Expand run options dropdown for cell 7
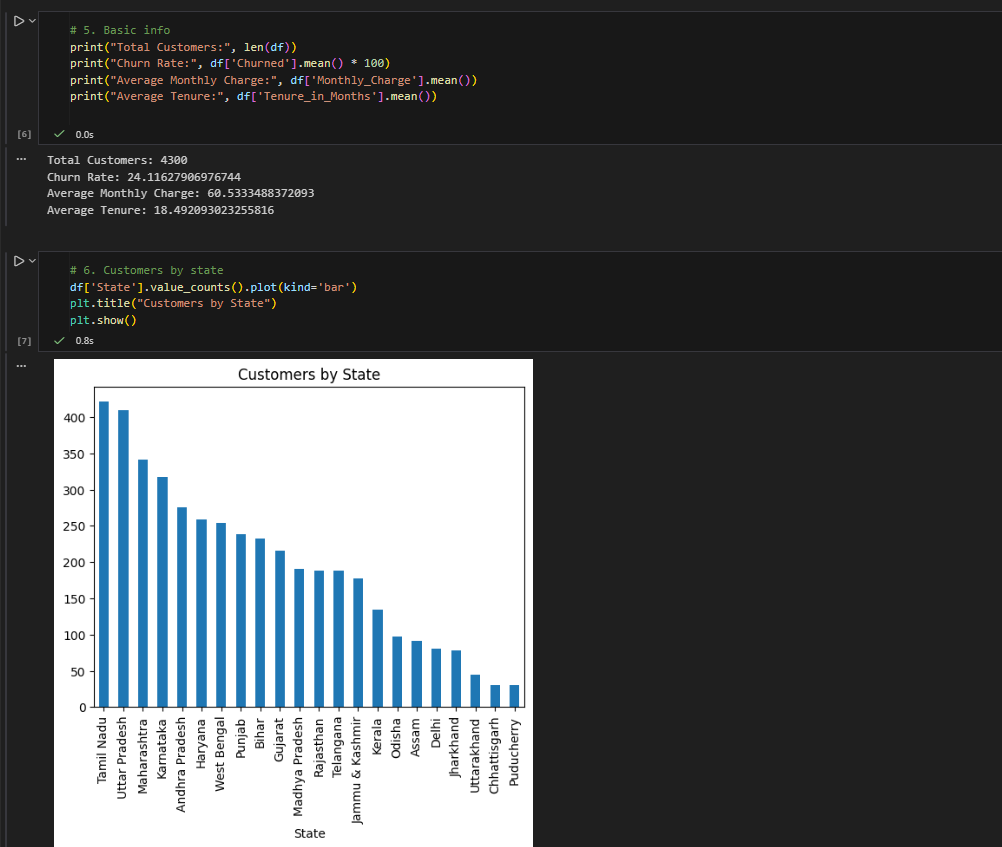 pyautogui.click(x=33, y=261)
